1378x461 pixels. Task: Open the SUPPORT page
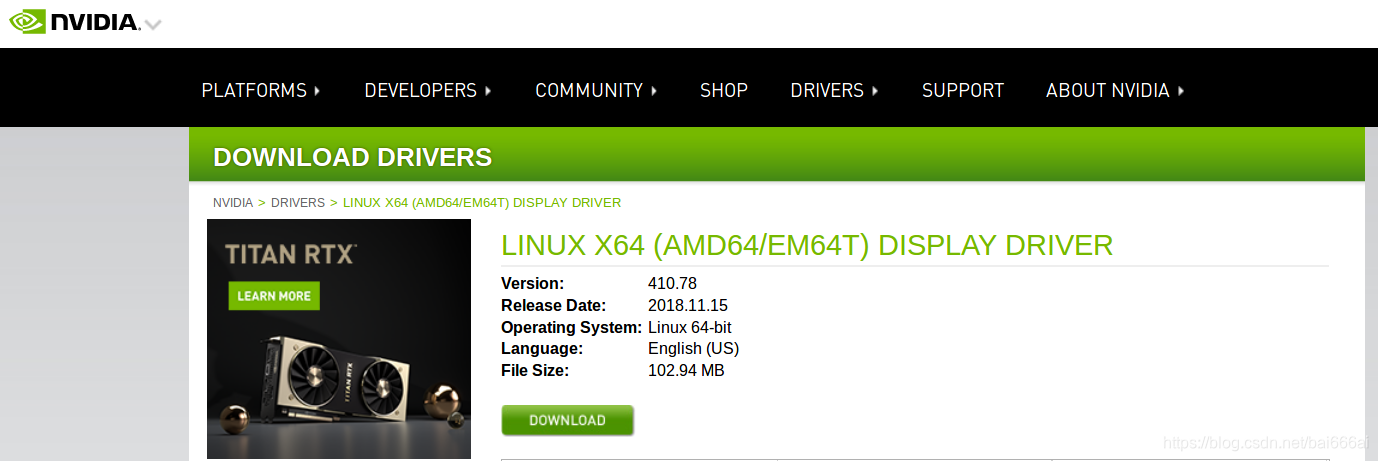click(x=963, y=90)
